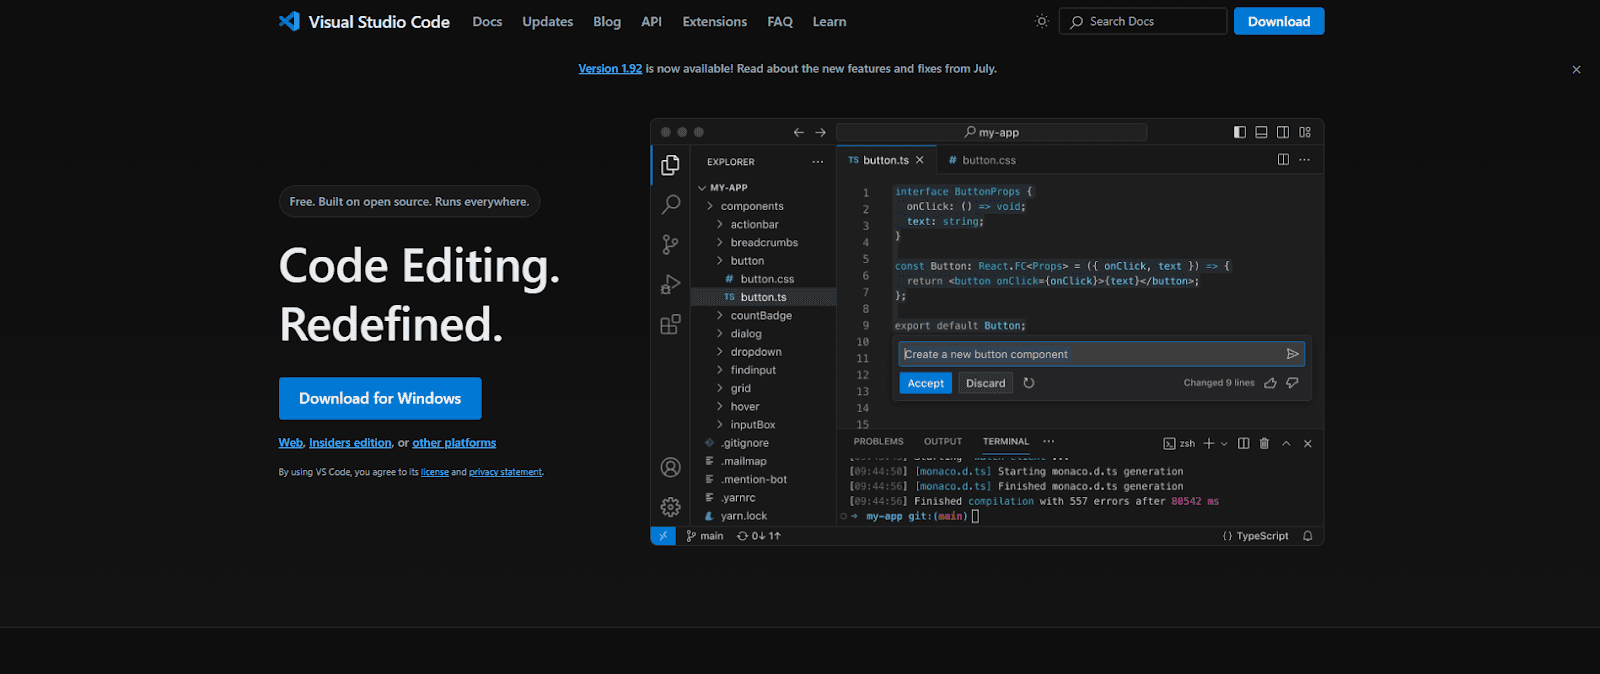The image size is (1600, 674).
Task: Open the Accounts icon in activity bar
Action: [670, 467]
